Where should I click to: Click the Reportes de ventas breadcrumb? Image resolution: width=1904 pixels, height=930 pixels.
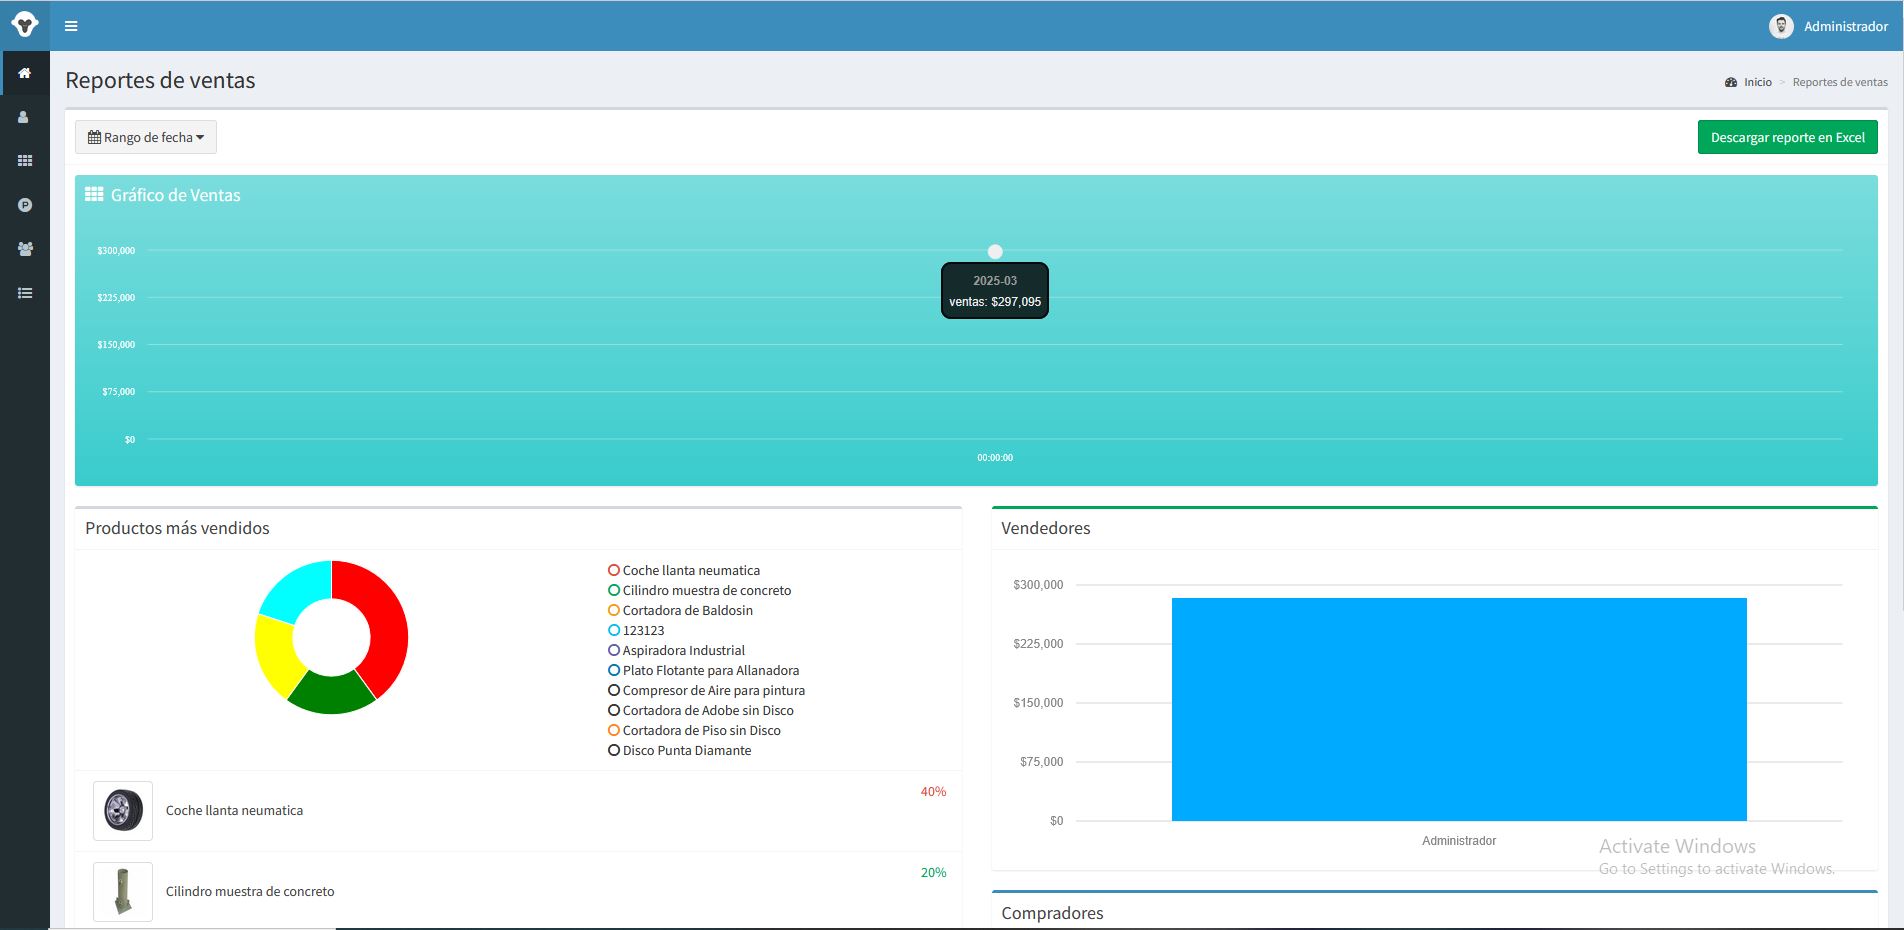point(1840,82)
